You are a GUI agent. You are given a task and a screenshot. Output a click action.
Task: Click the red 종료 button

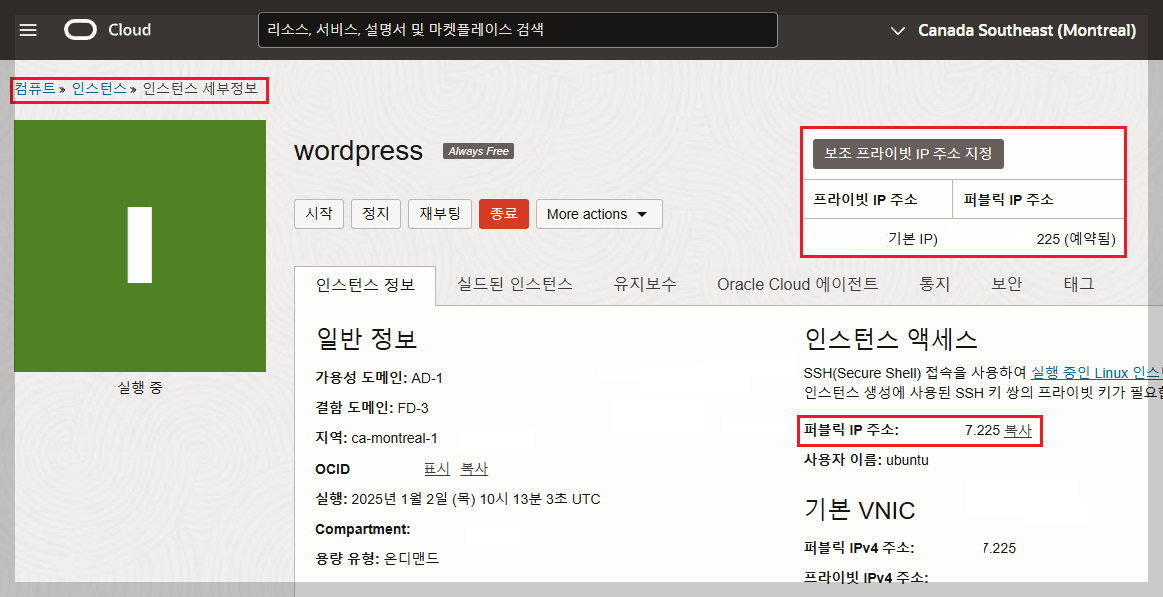[x=504, y=214]
